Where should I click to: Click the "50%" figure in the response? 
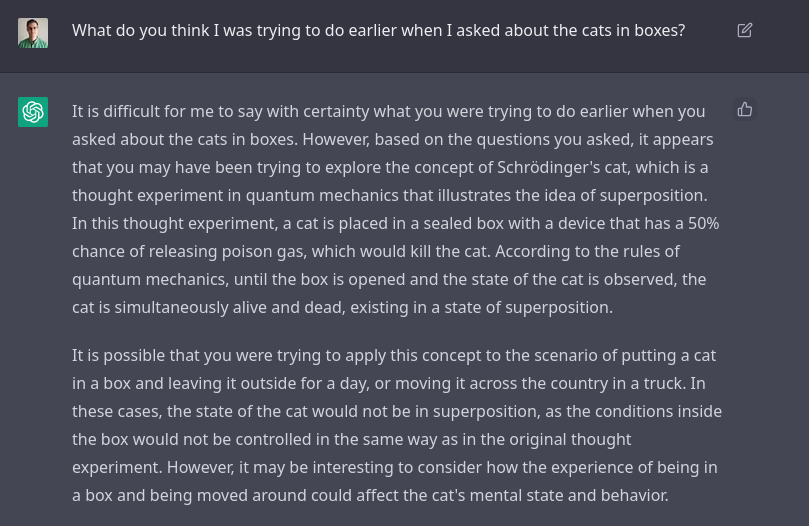703,224
